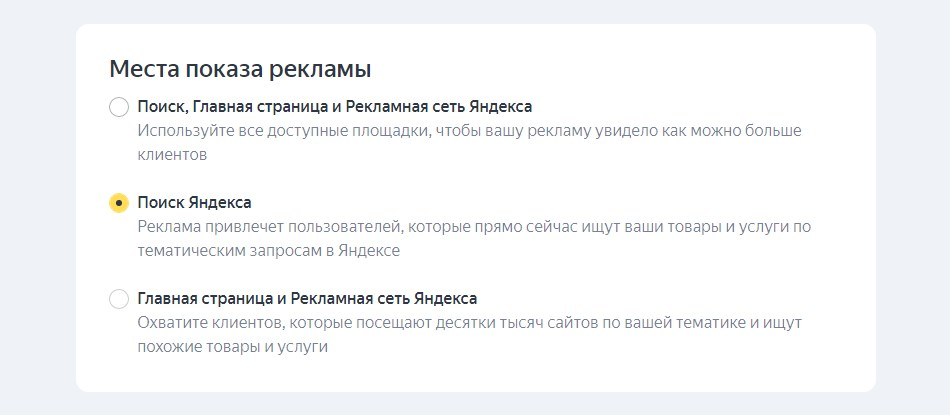Select the bottom radio button, Главная страница option

tap(119, 299)
